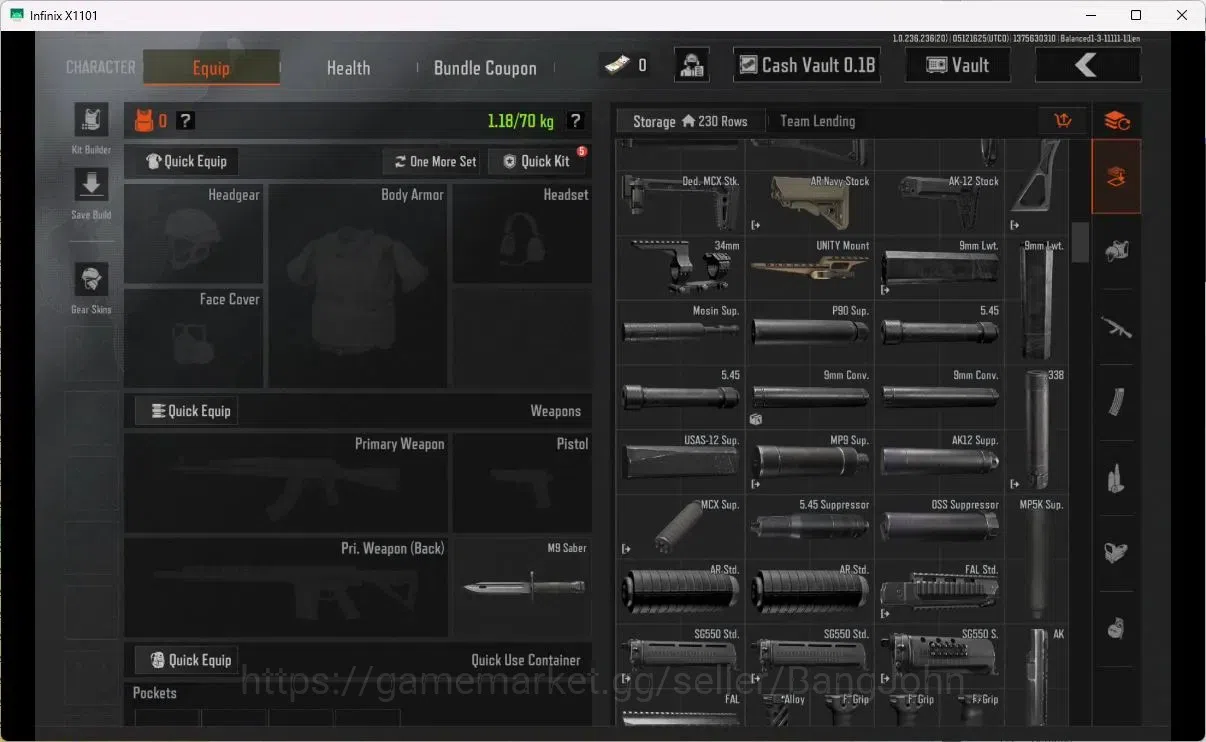Click the help icon next to armor value
This screenshot has height=742, width=1206.
[185, 121]
